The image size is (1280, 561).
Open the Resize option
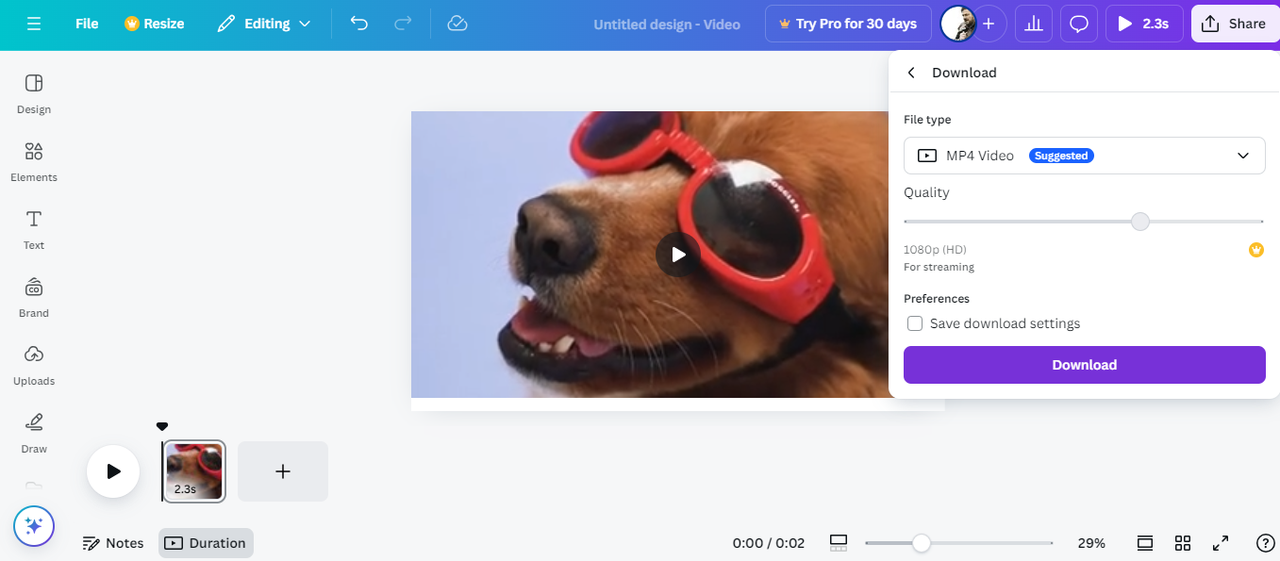click(154, 23)
